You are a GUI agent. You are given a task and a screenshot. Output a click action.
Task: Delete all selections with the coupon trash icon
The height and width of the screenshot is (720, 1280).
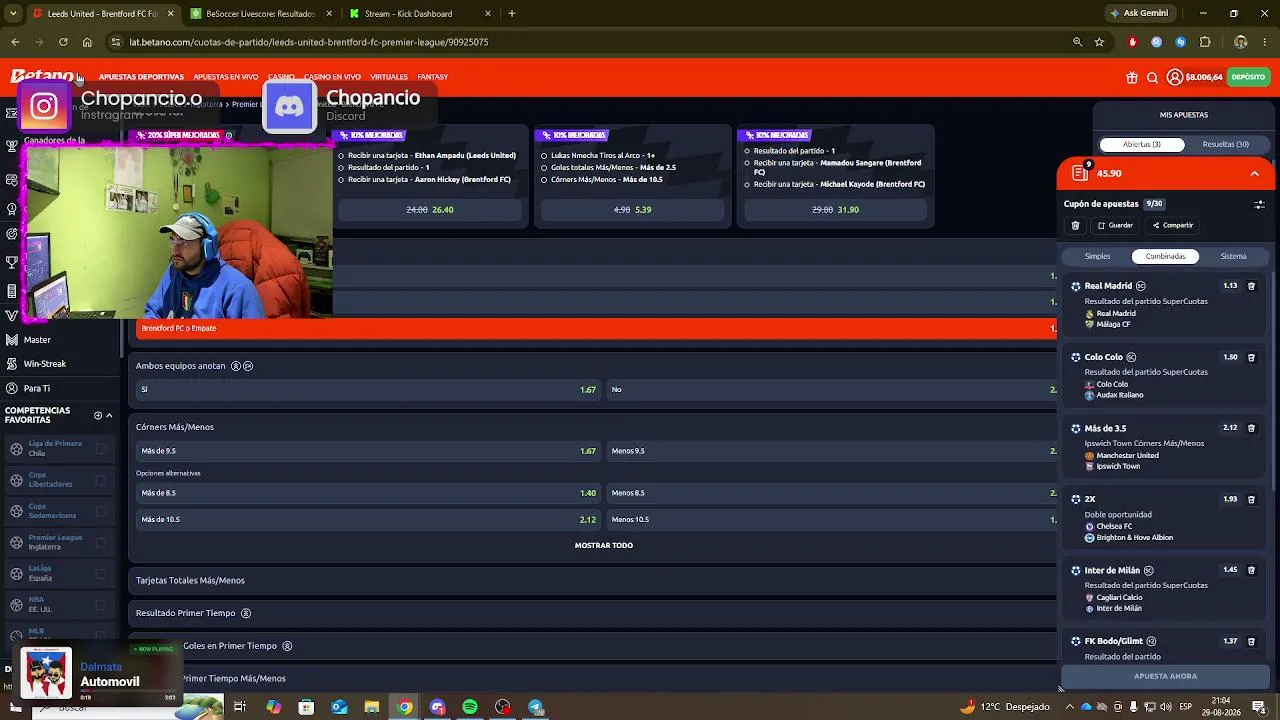(1075, 226)
